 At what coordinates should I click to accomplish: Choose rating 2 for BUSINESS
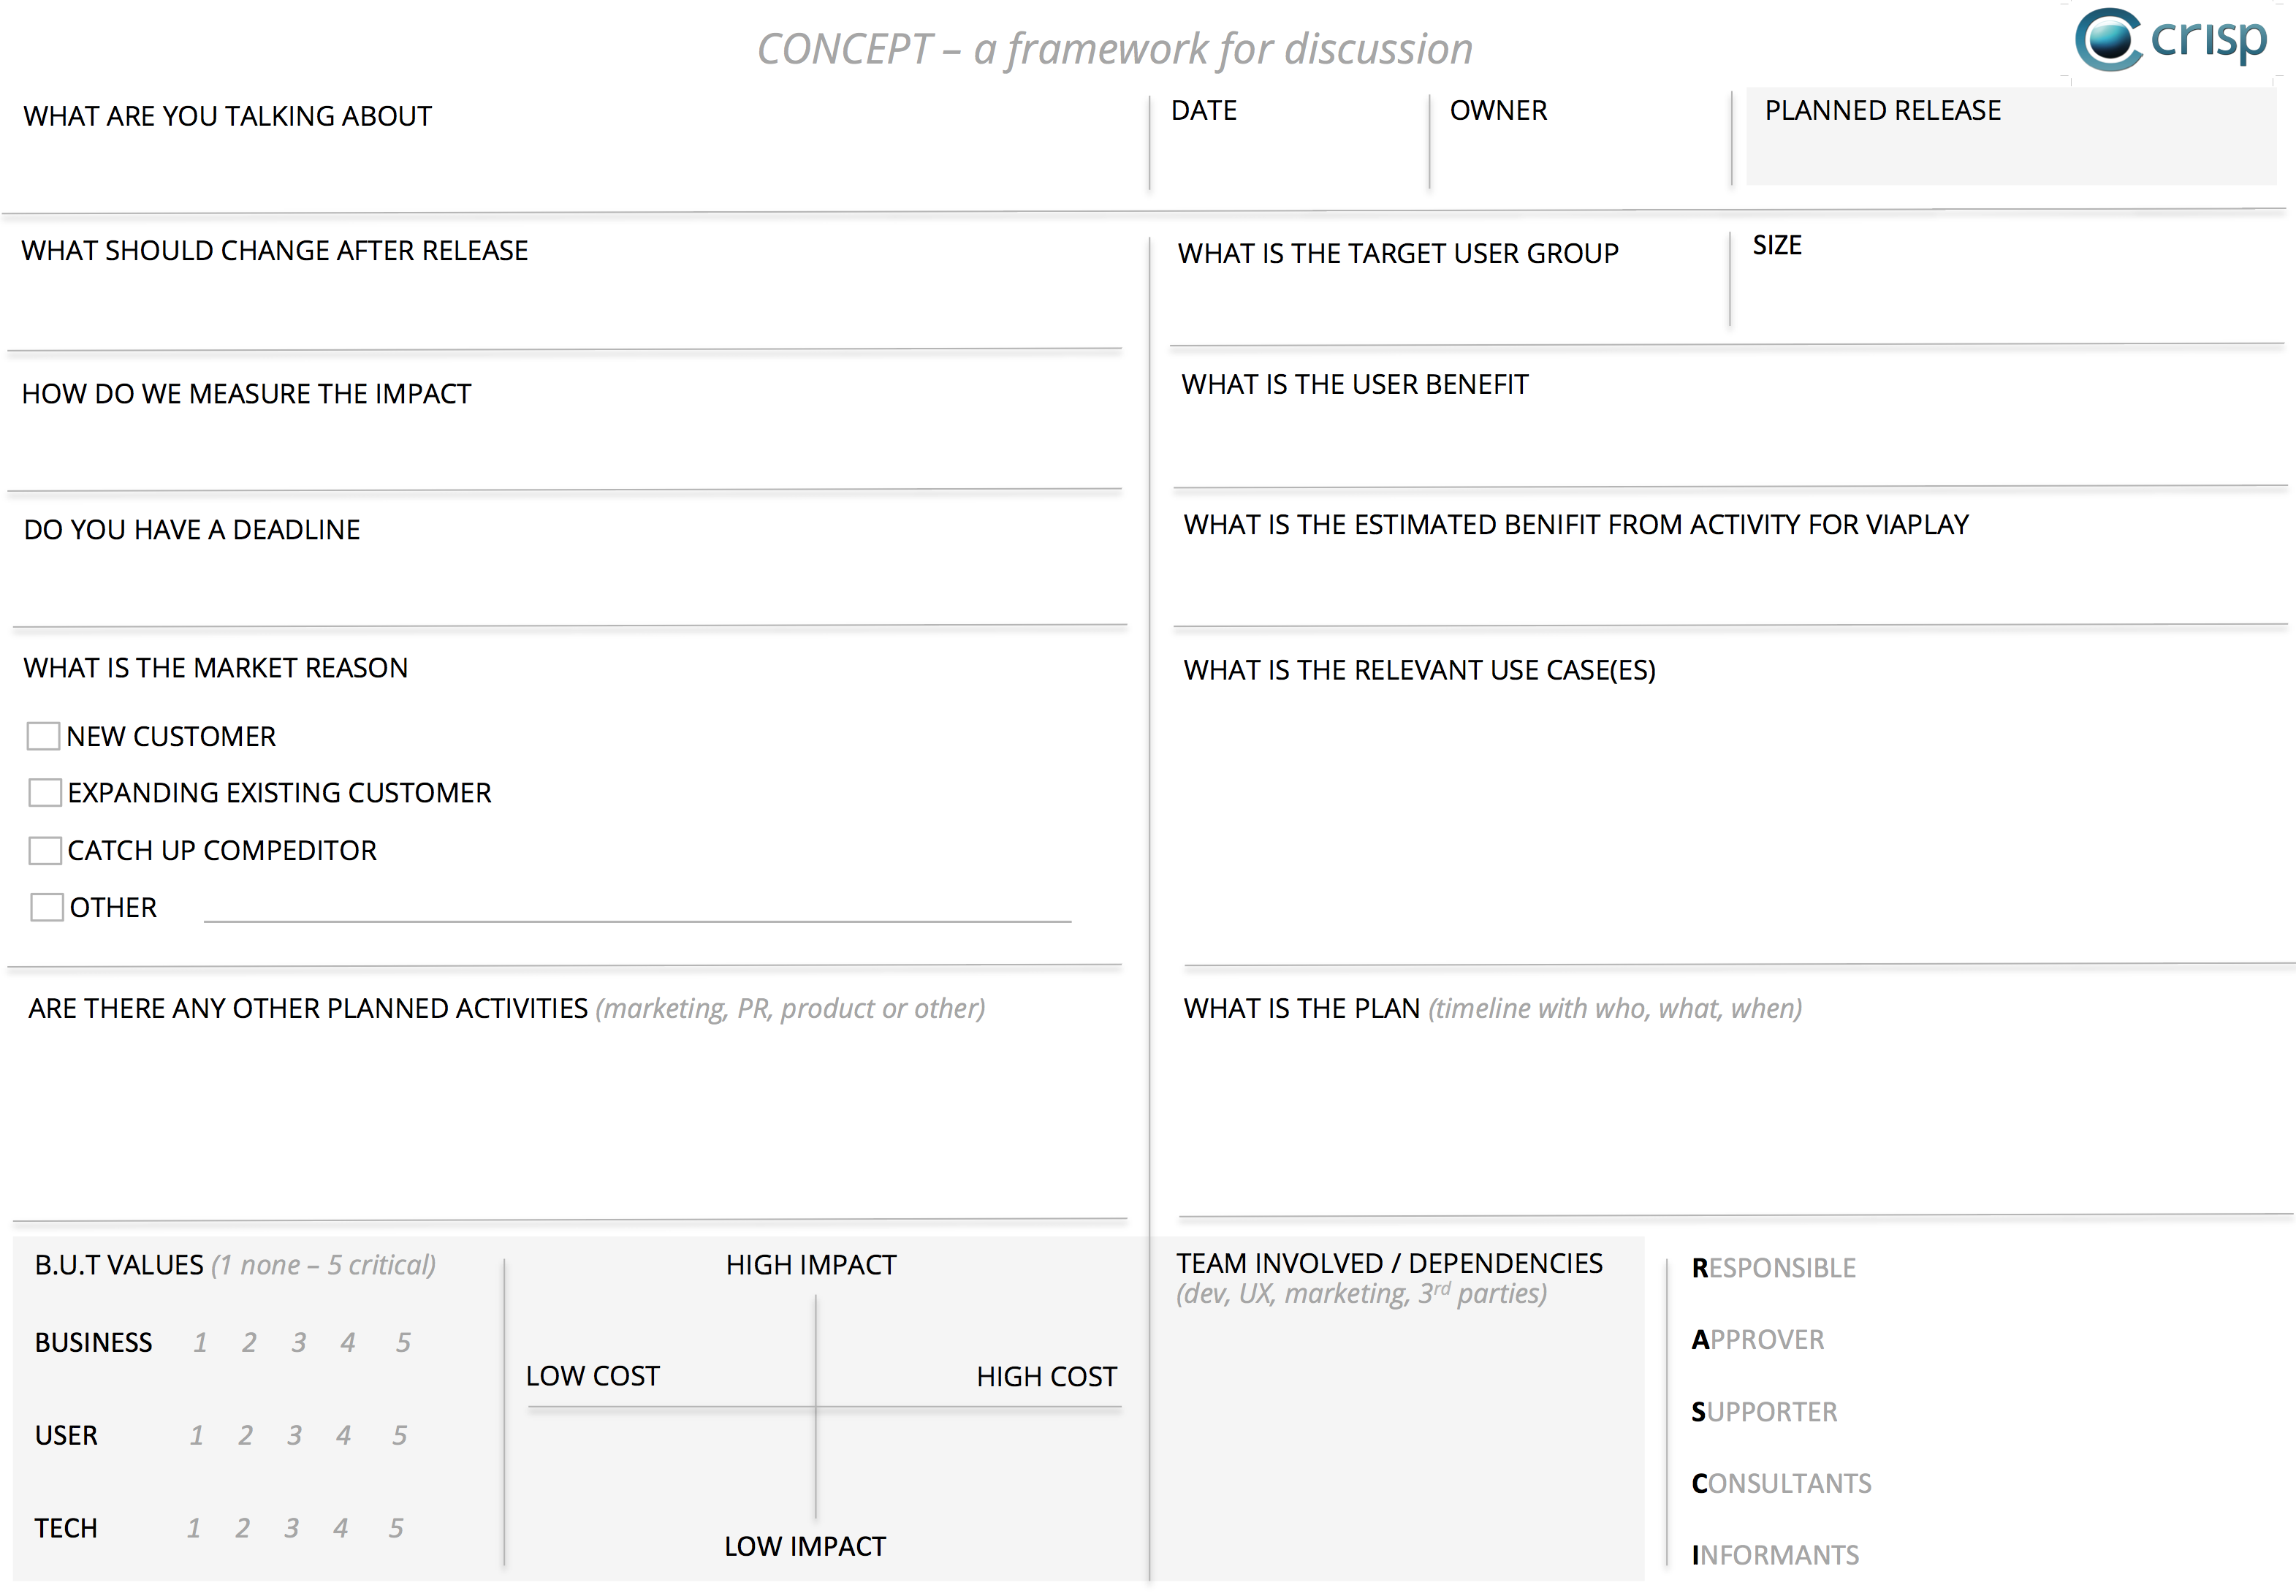(249, 1342)
